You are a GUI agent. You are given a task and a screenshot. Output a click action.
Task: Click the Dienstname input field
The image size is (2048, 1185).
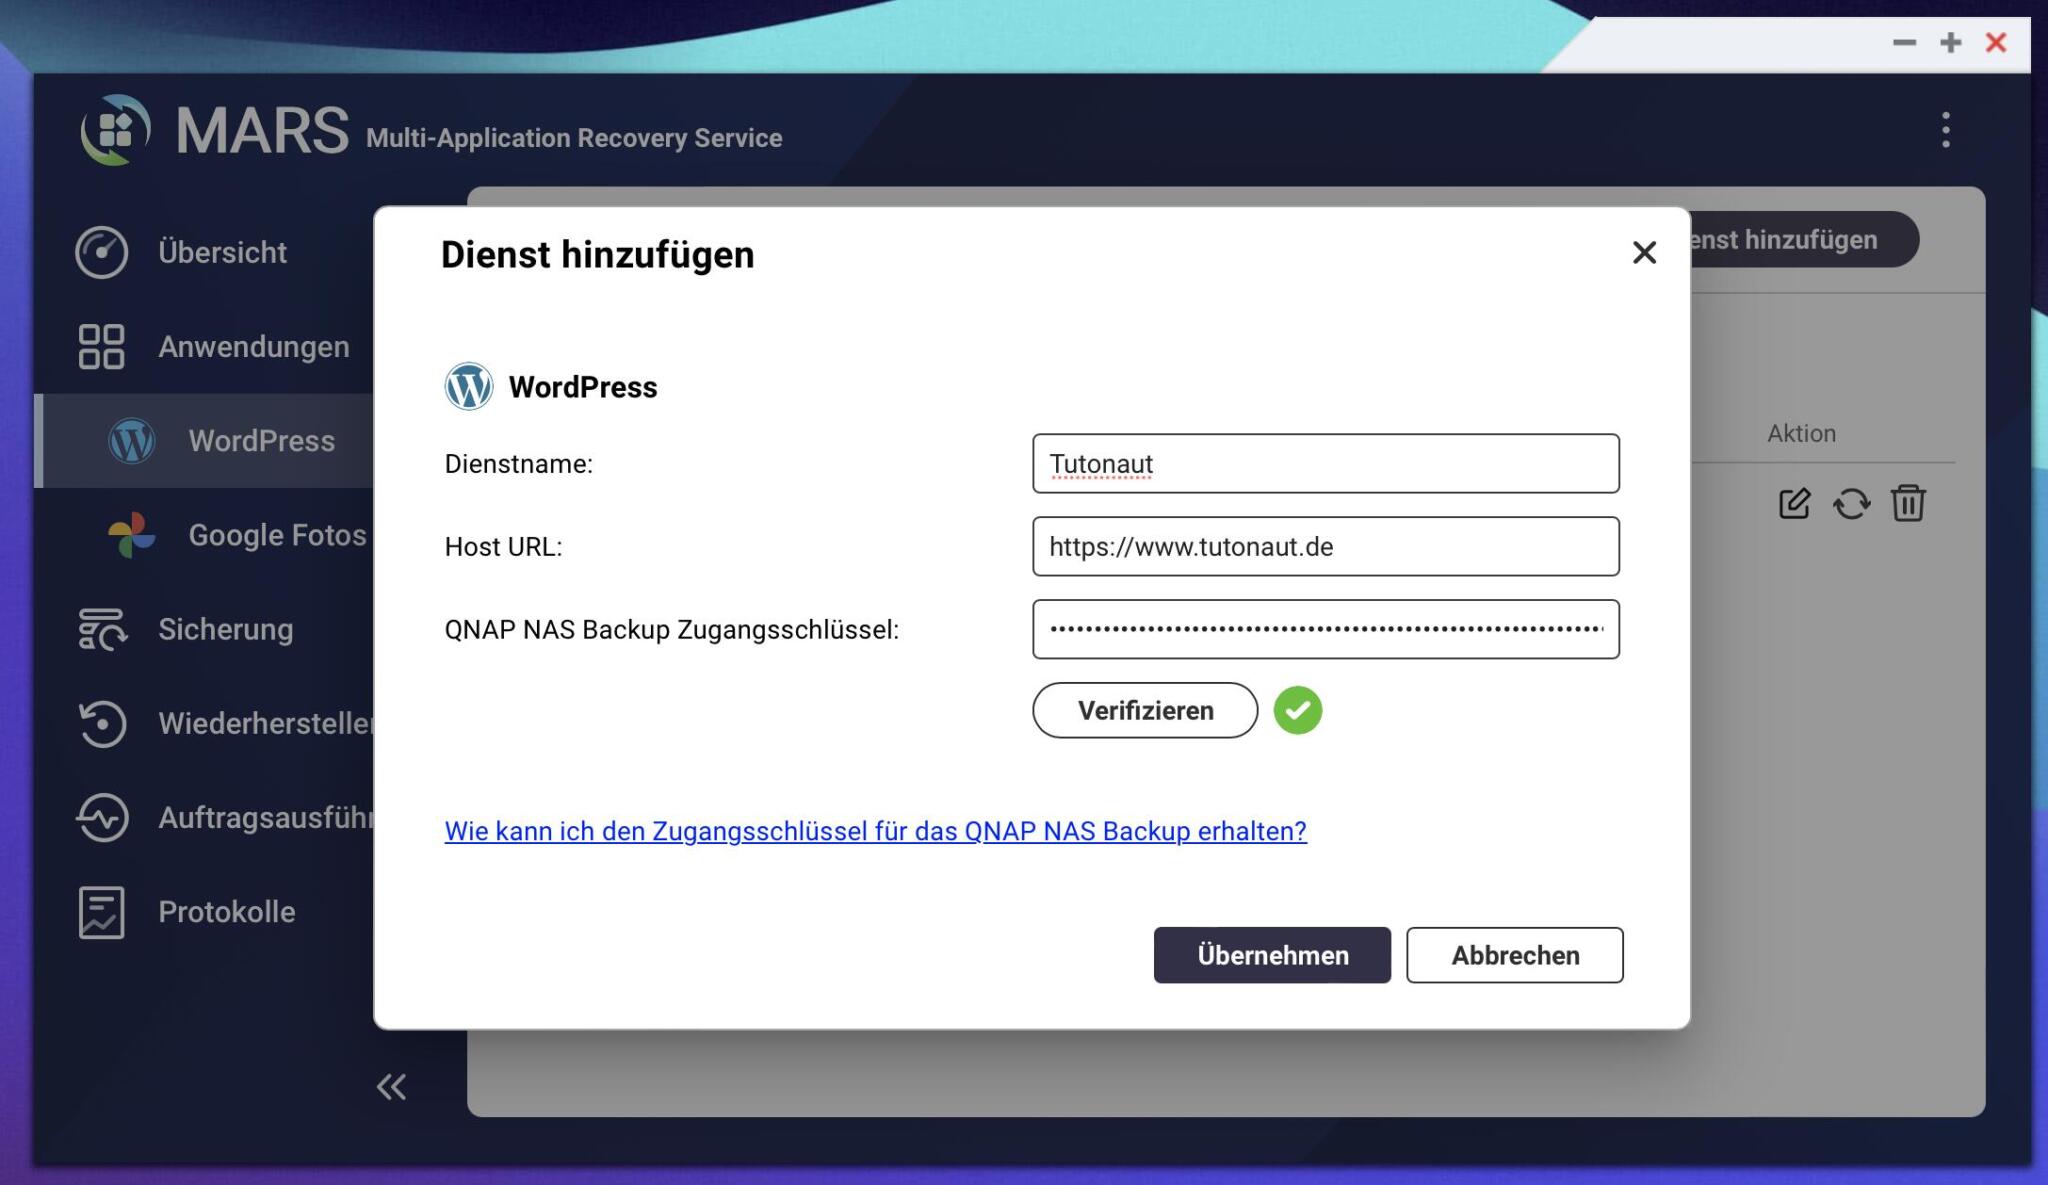[1325, 463]
